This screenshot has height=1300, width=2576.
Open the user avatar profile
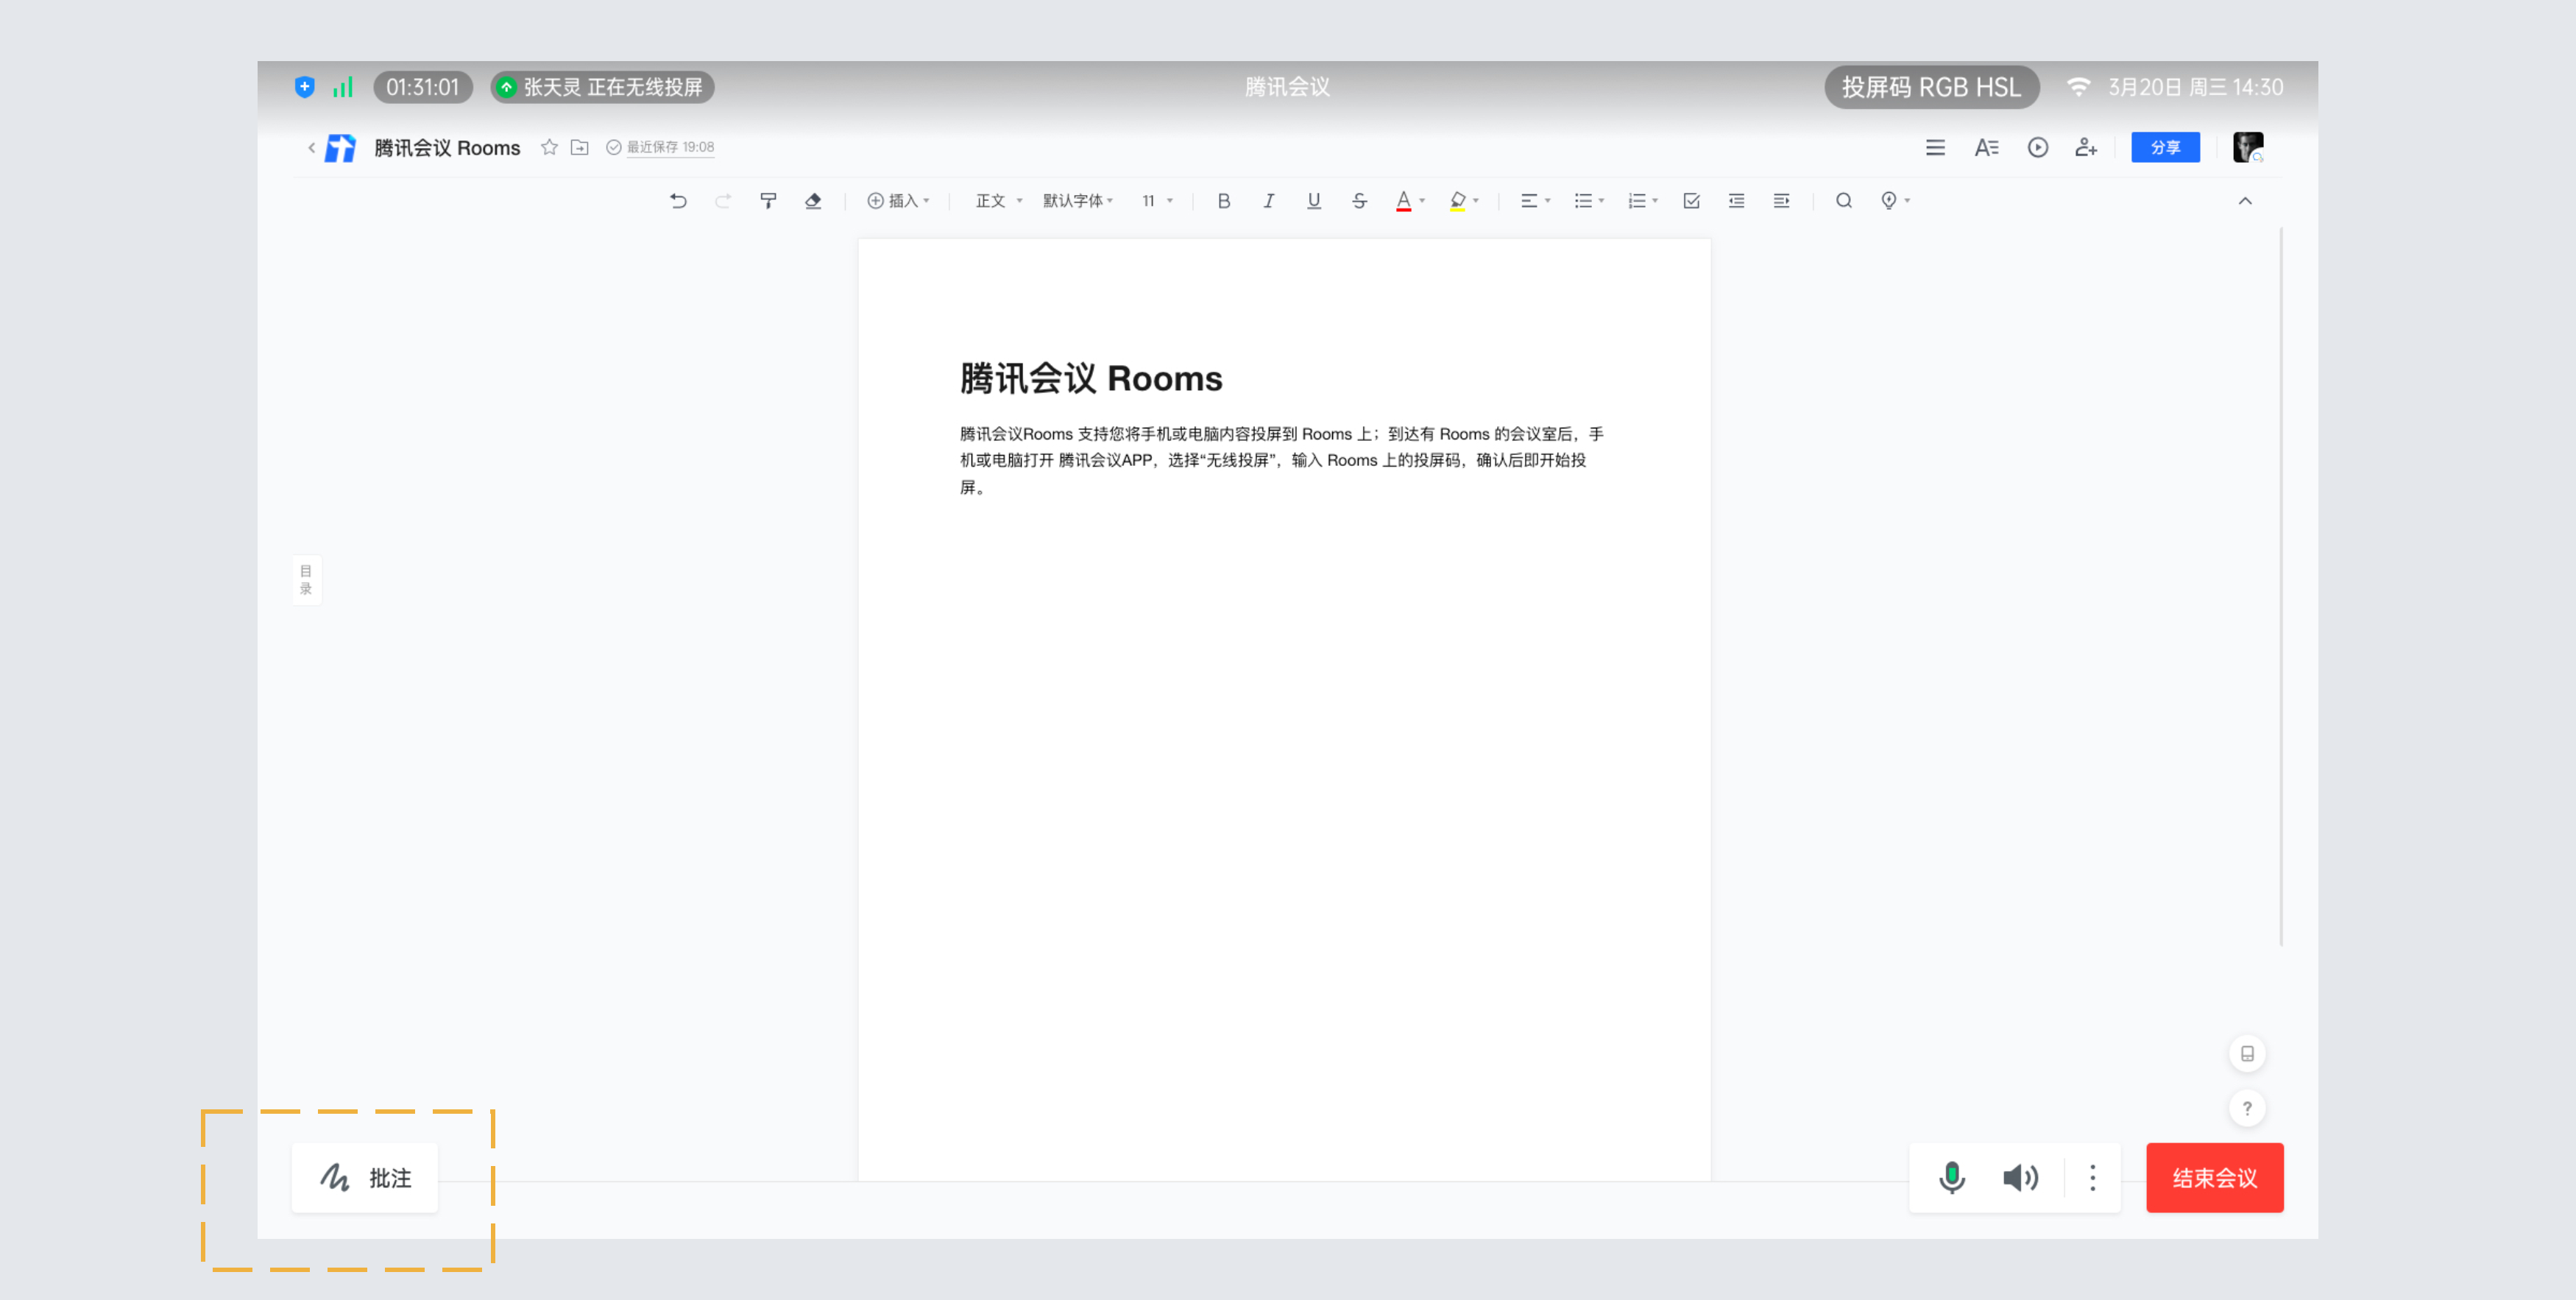(x=2248, y=147)
